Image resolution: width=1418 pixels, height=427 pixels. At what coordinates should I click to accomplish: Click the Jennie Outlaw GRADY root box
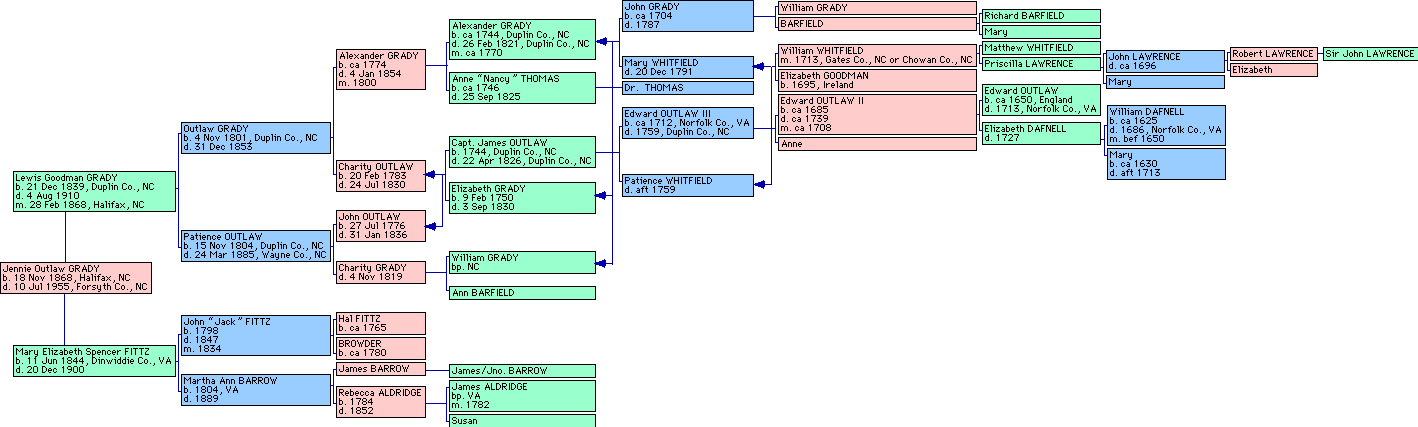point(76,277)
